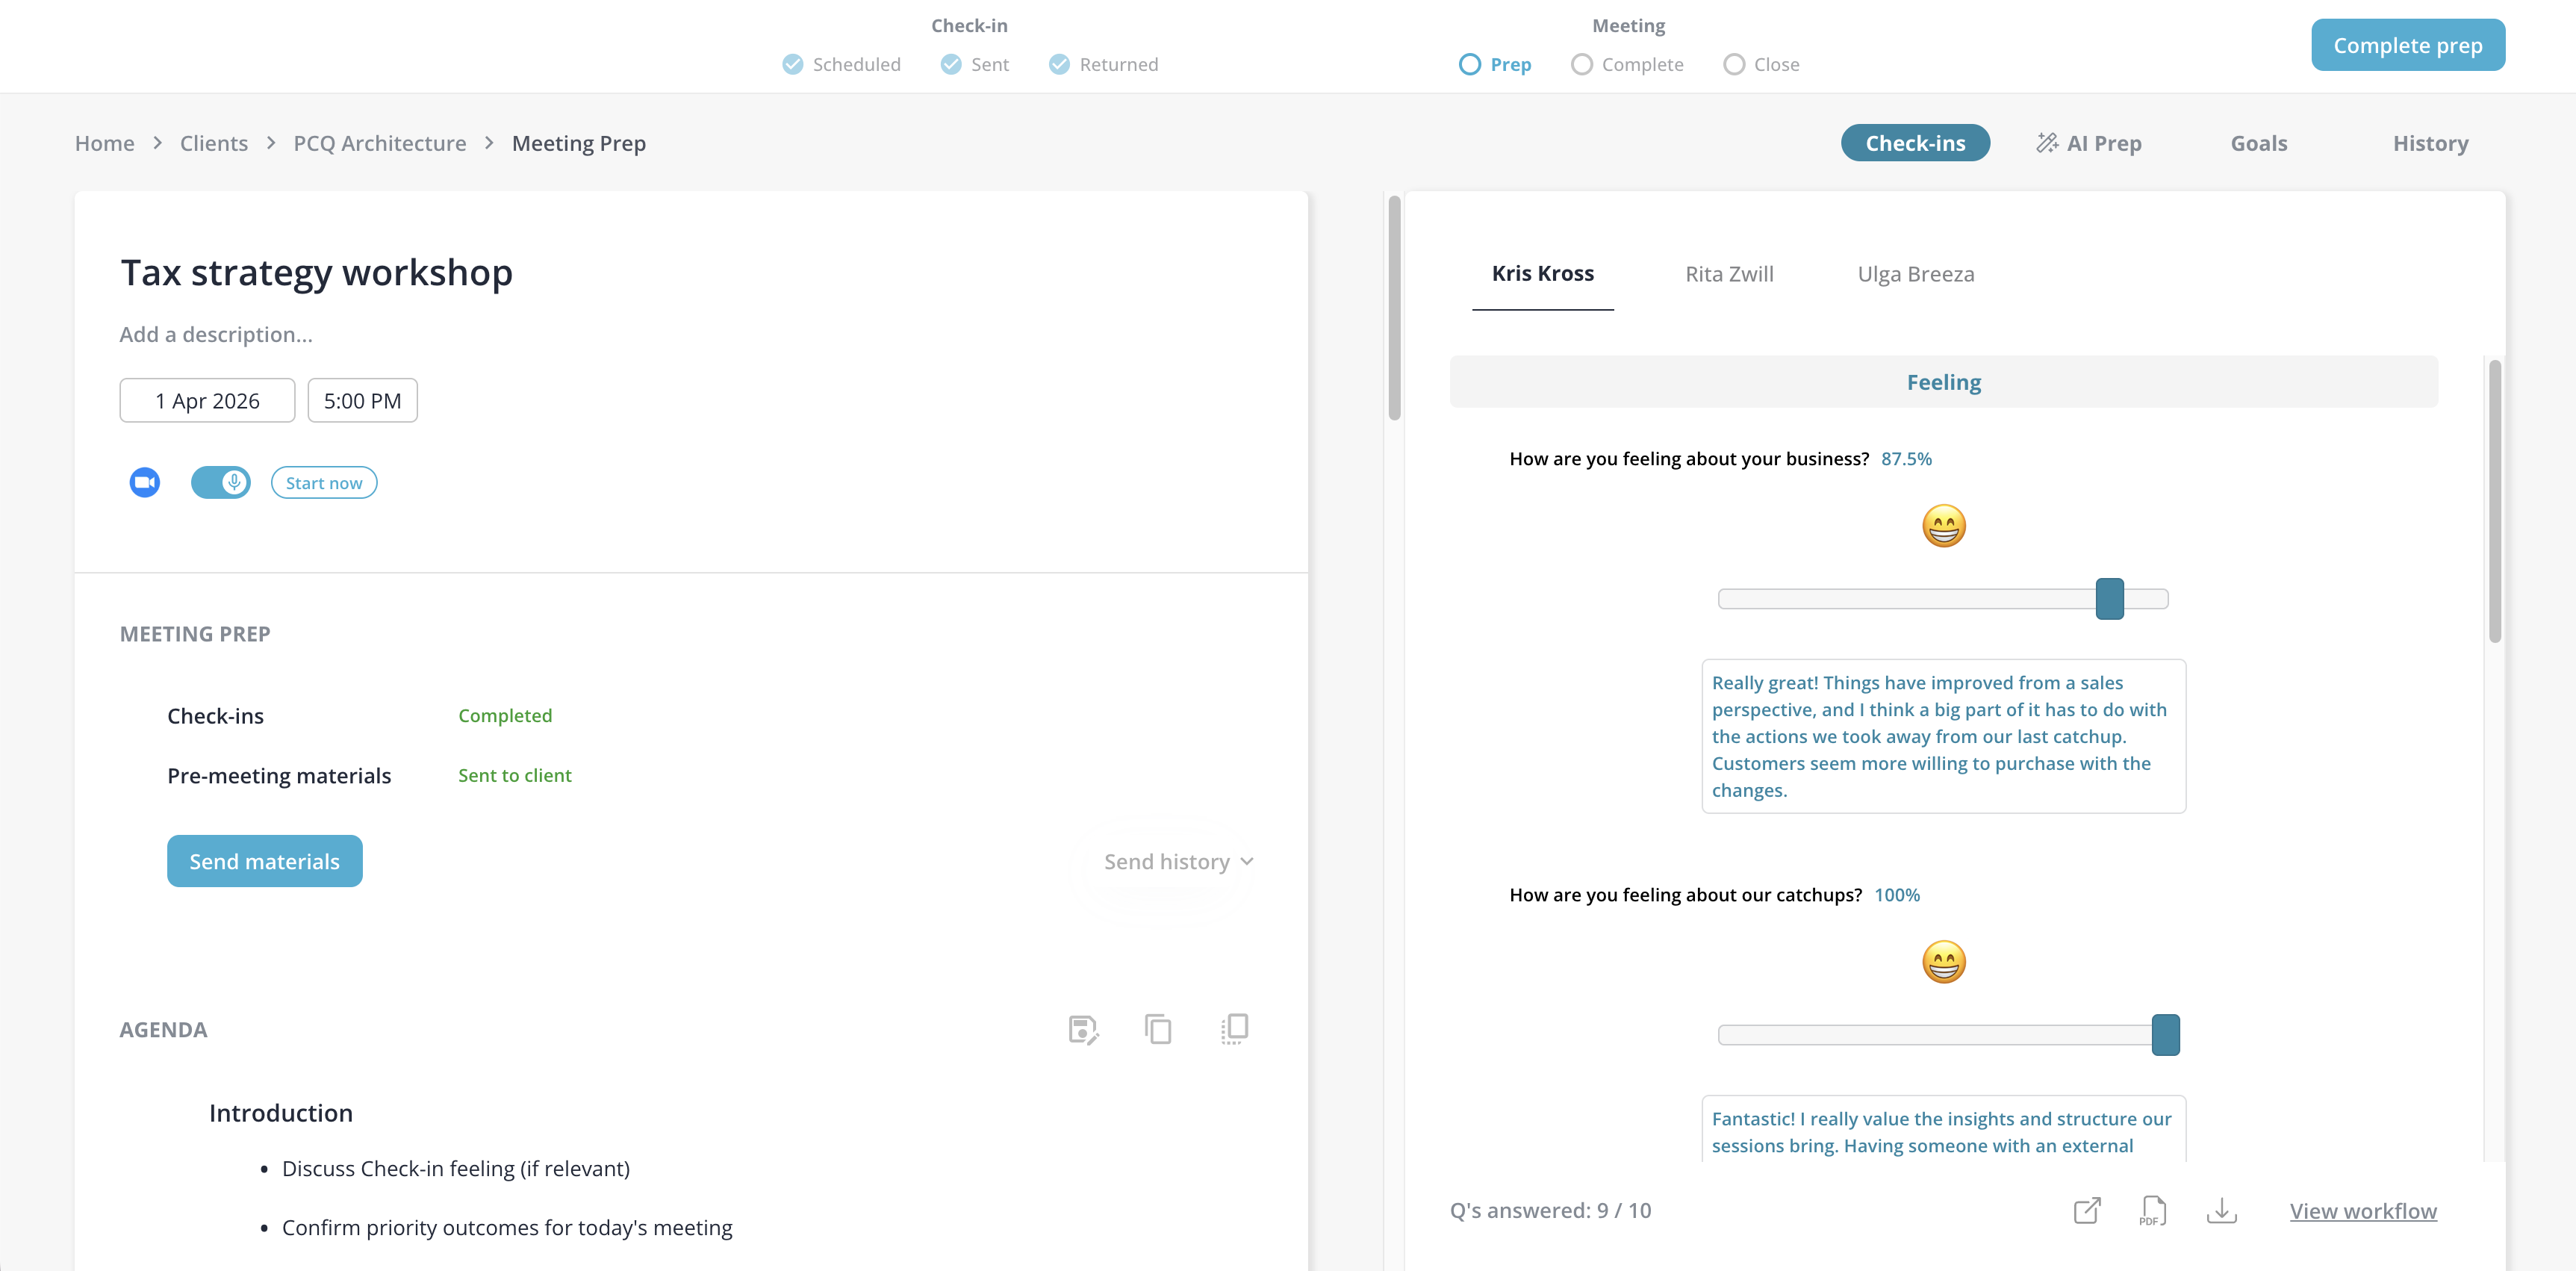Select the Close radio button under Meeting
Viewport: 2576px width, 1271px height.
click(x=1733, y=64)
